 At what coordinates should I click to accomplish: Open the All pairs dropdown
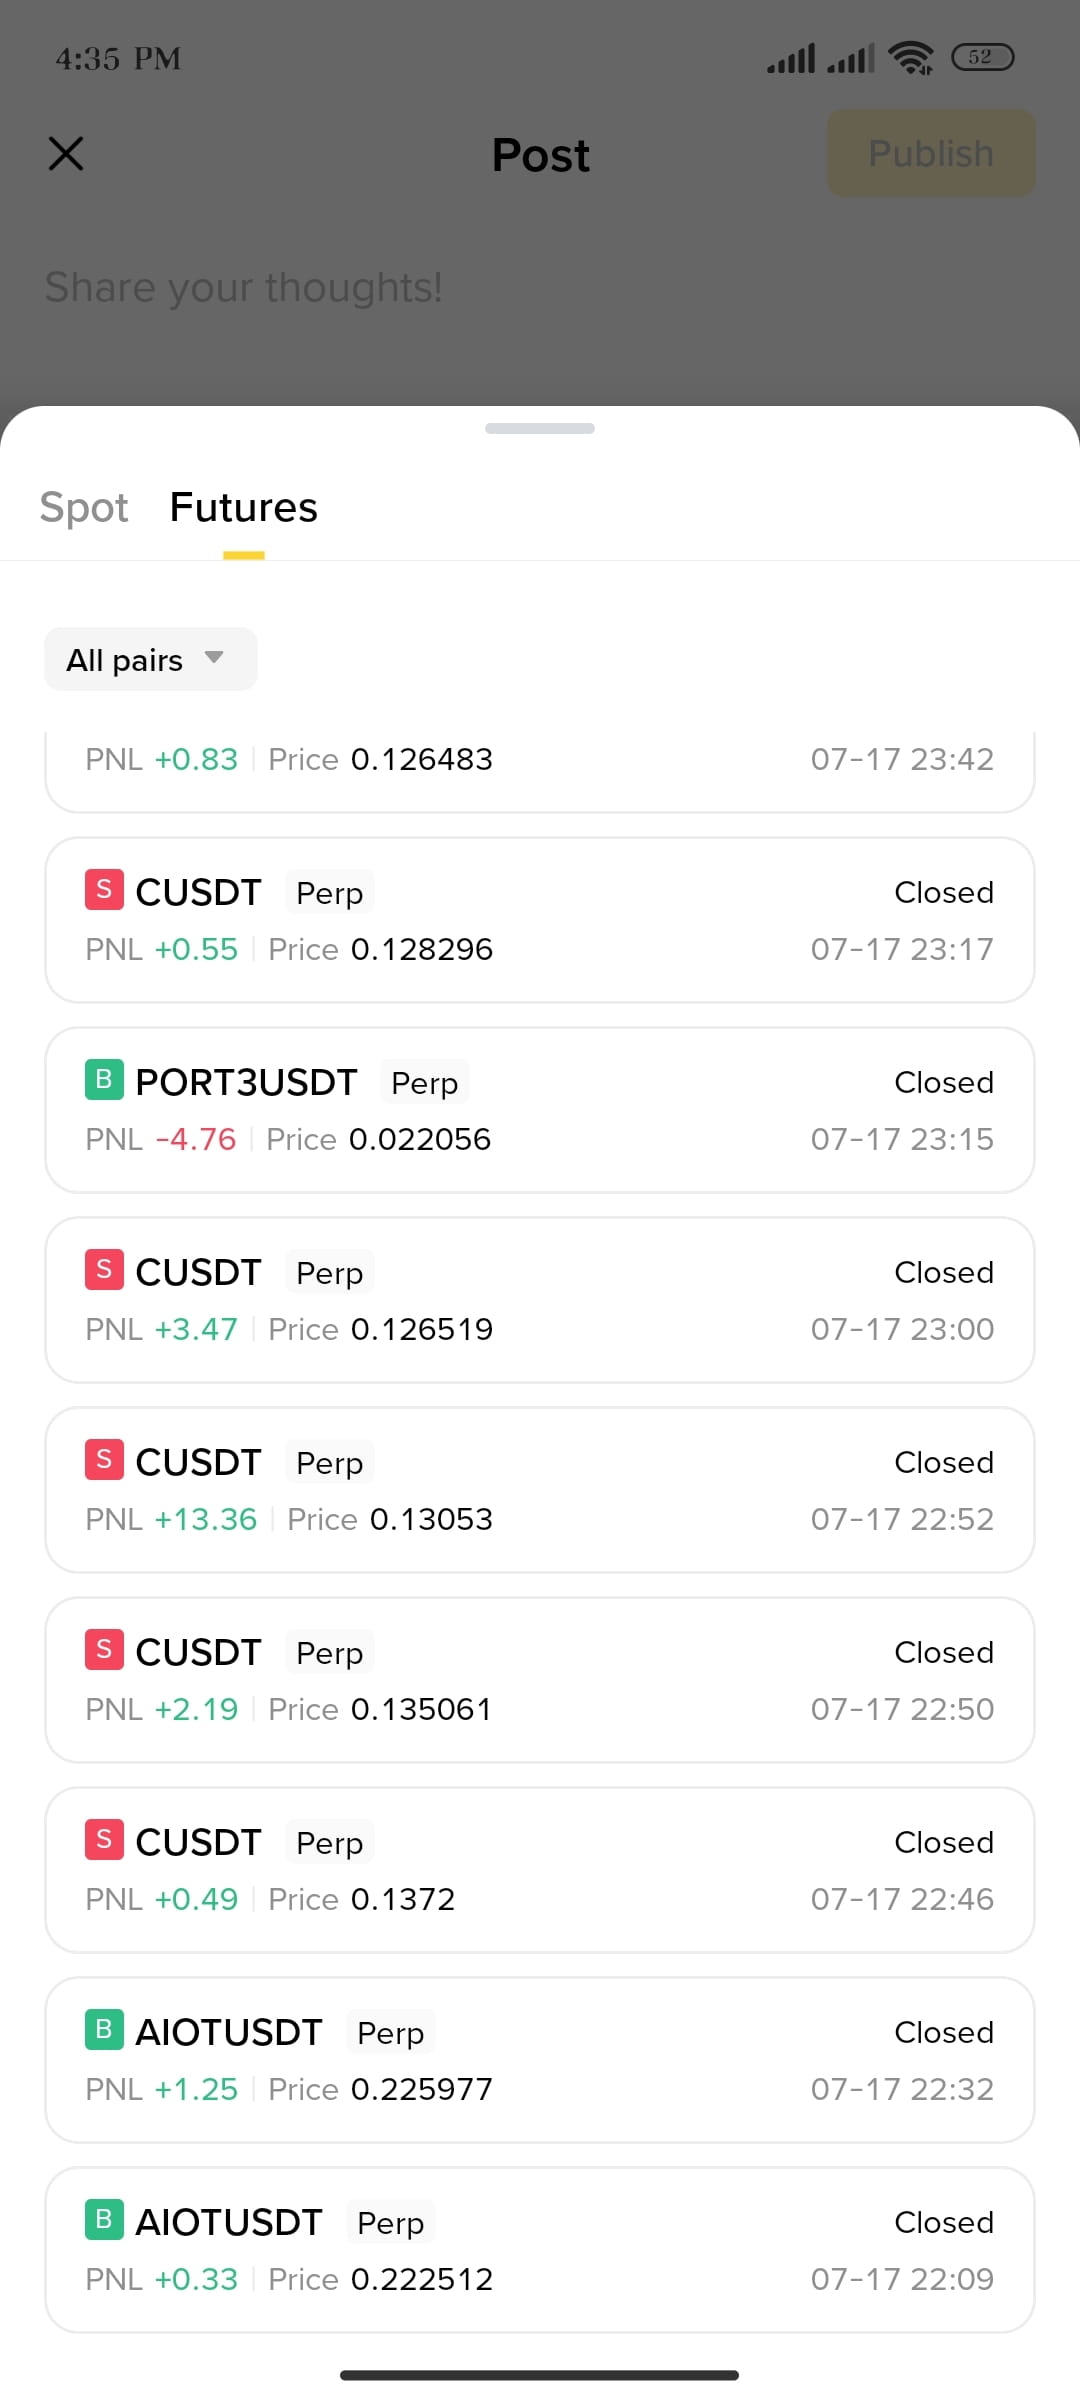pyautogui.click(x=151, y=659)
